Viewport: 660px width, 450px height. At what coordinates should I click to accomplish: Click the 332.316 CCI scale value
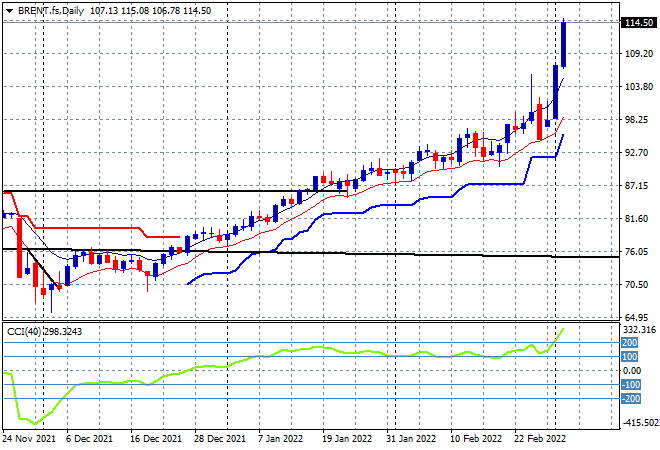point(639,330)
